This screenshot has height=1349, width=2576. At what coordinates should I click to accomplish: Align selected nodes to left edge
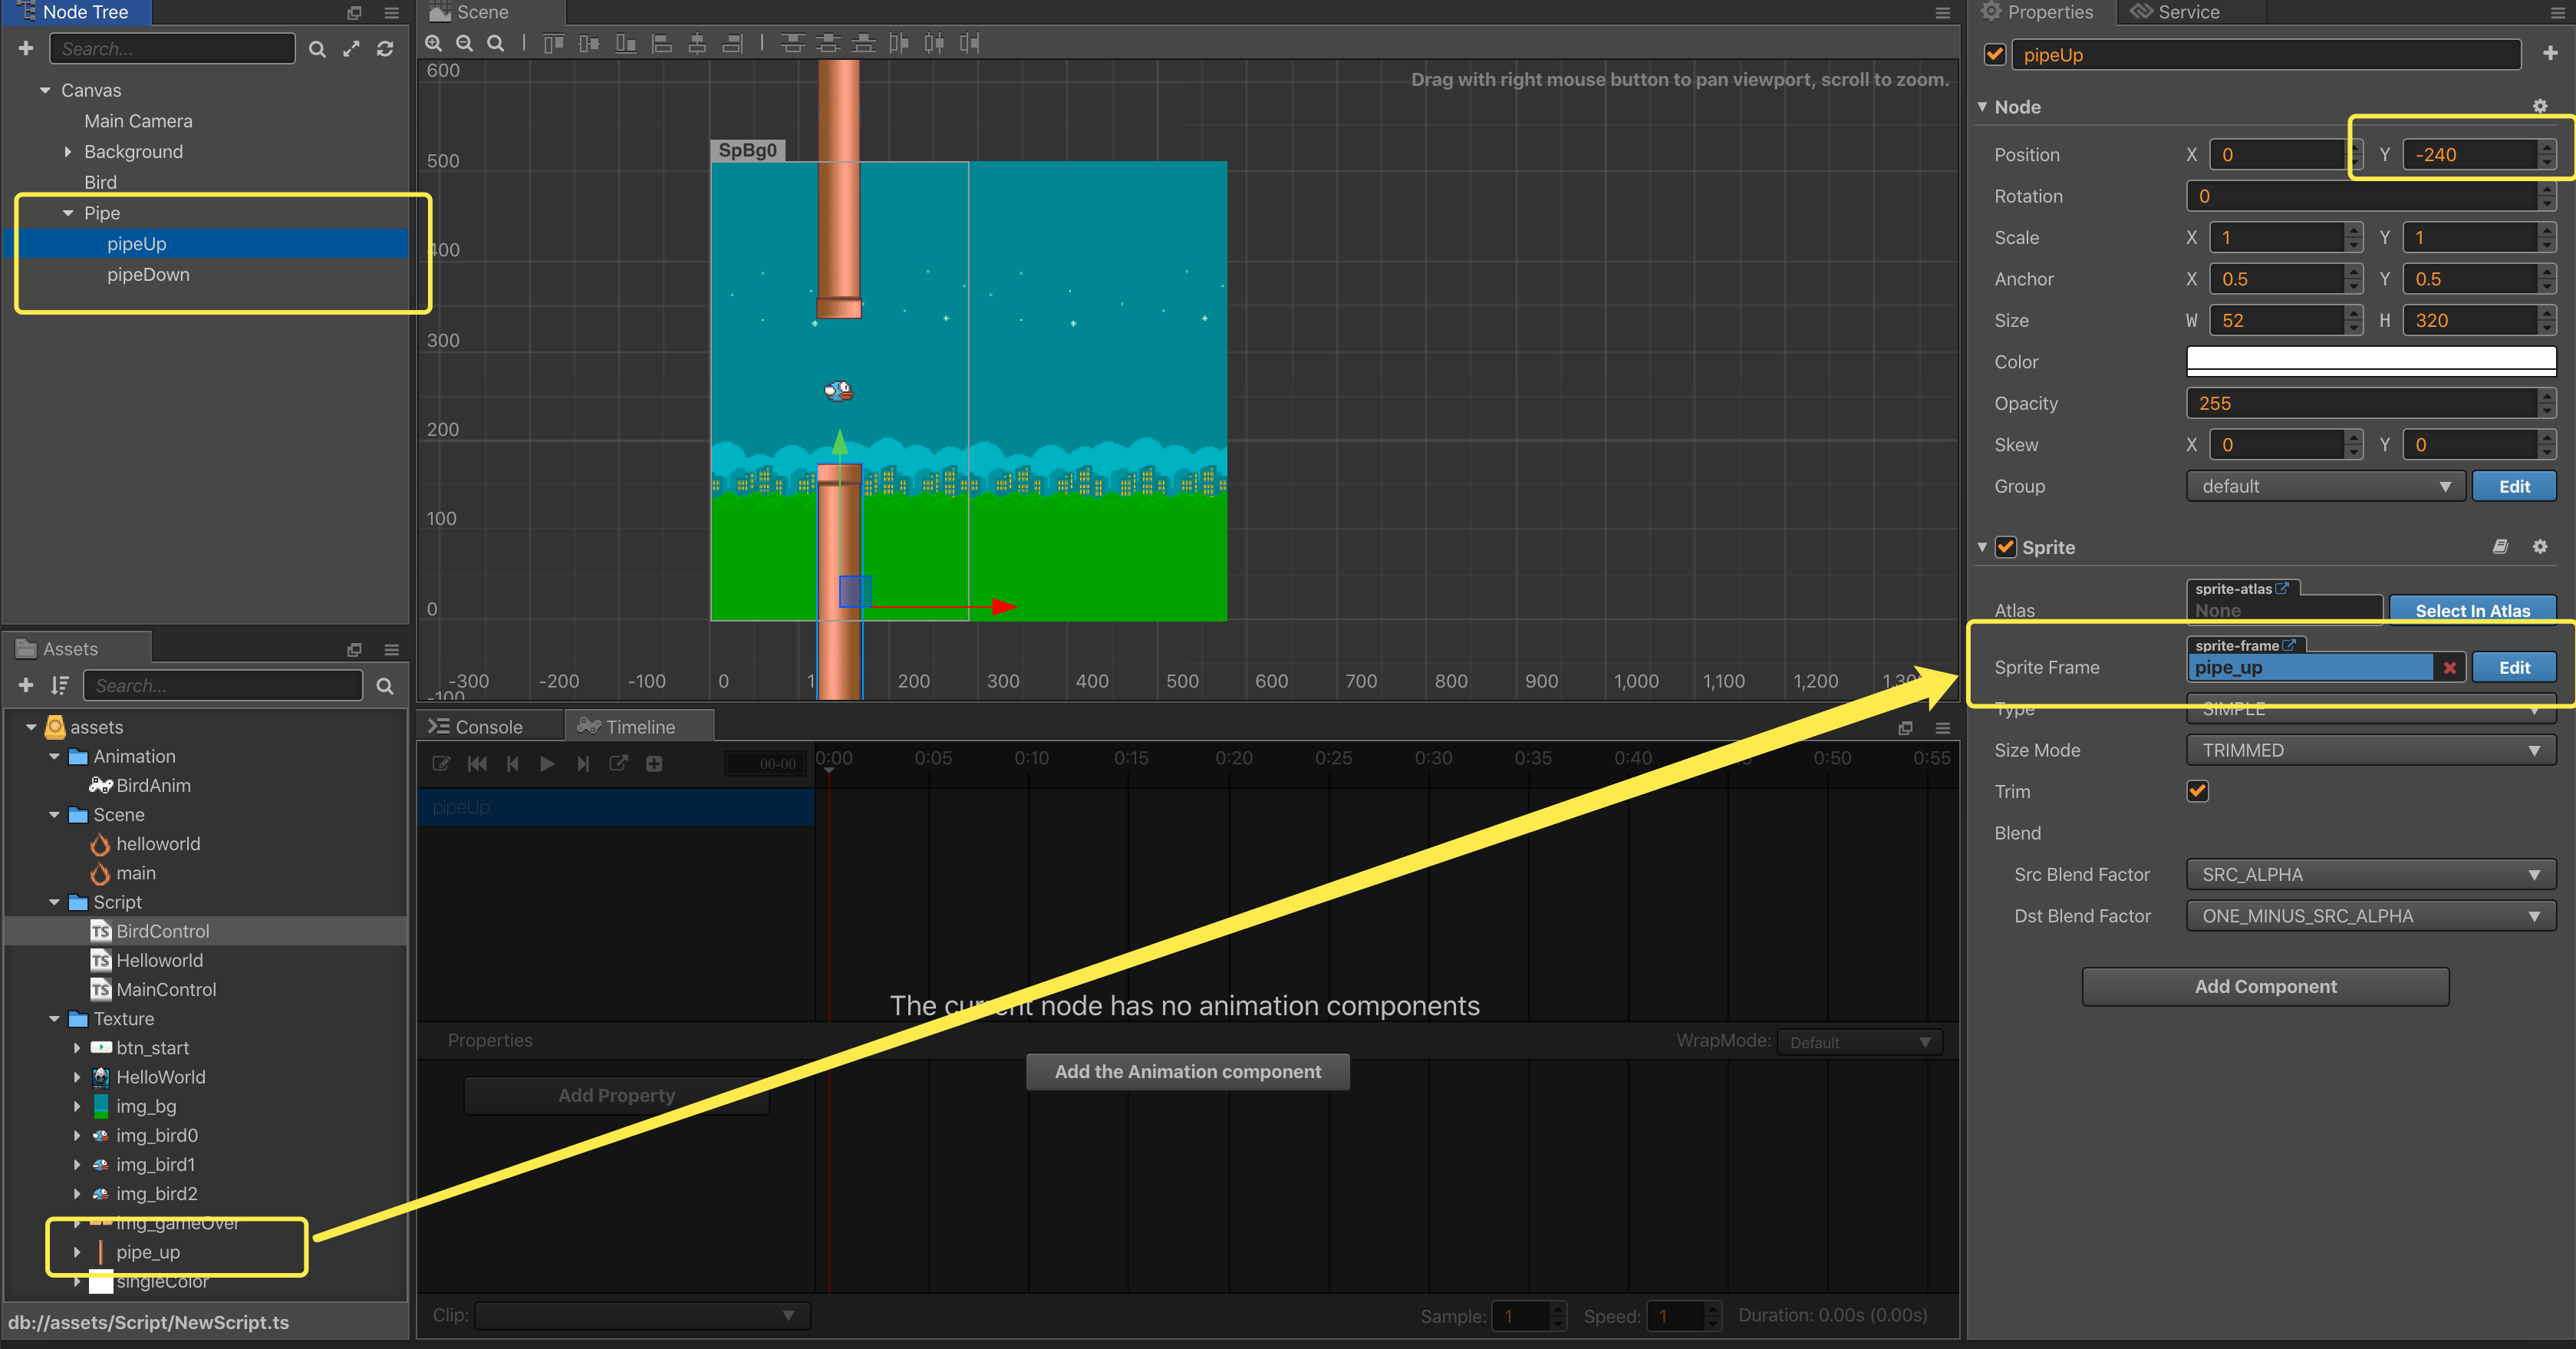(661, 43)
